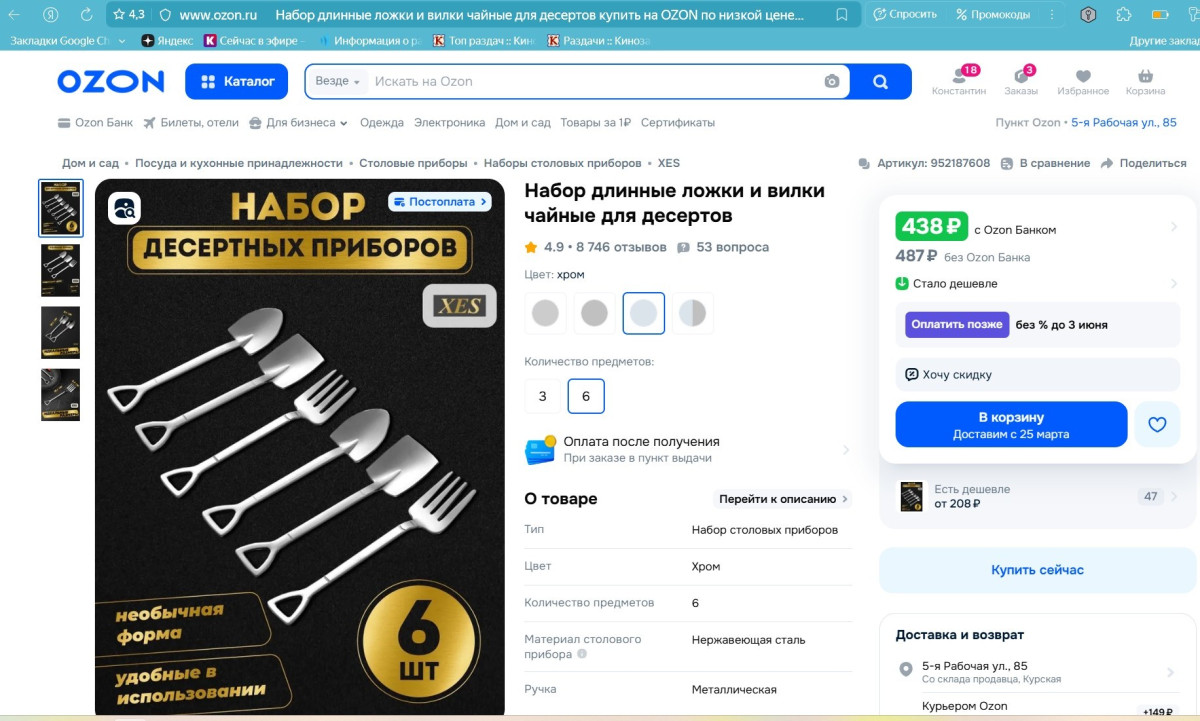The image size is (1200, 721).
Task: Open Избранное heart icon in header
Action: coord(1083,76)
